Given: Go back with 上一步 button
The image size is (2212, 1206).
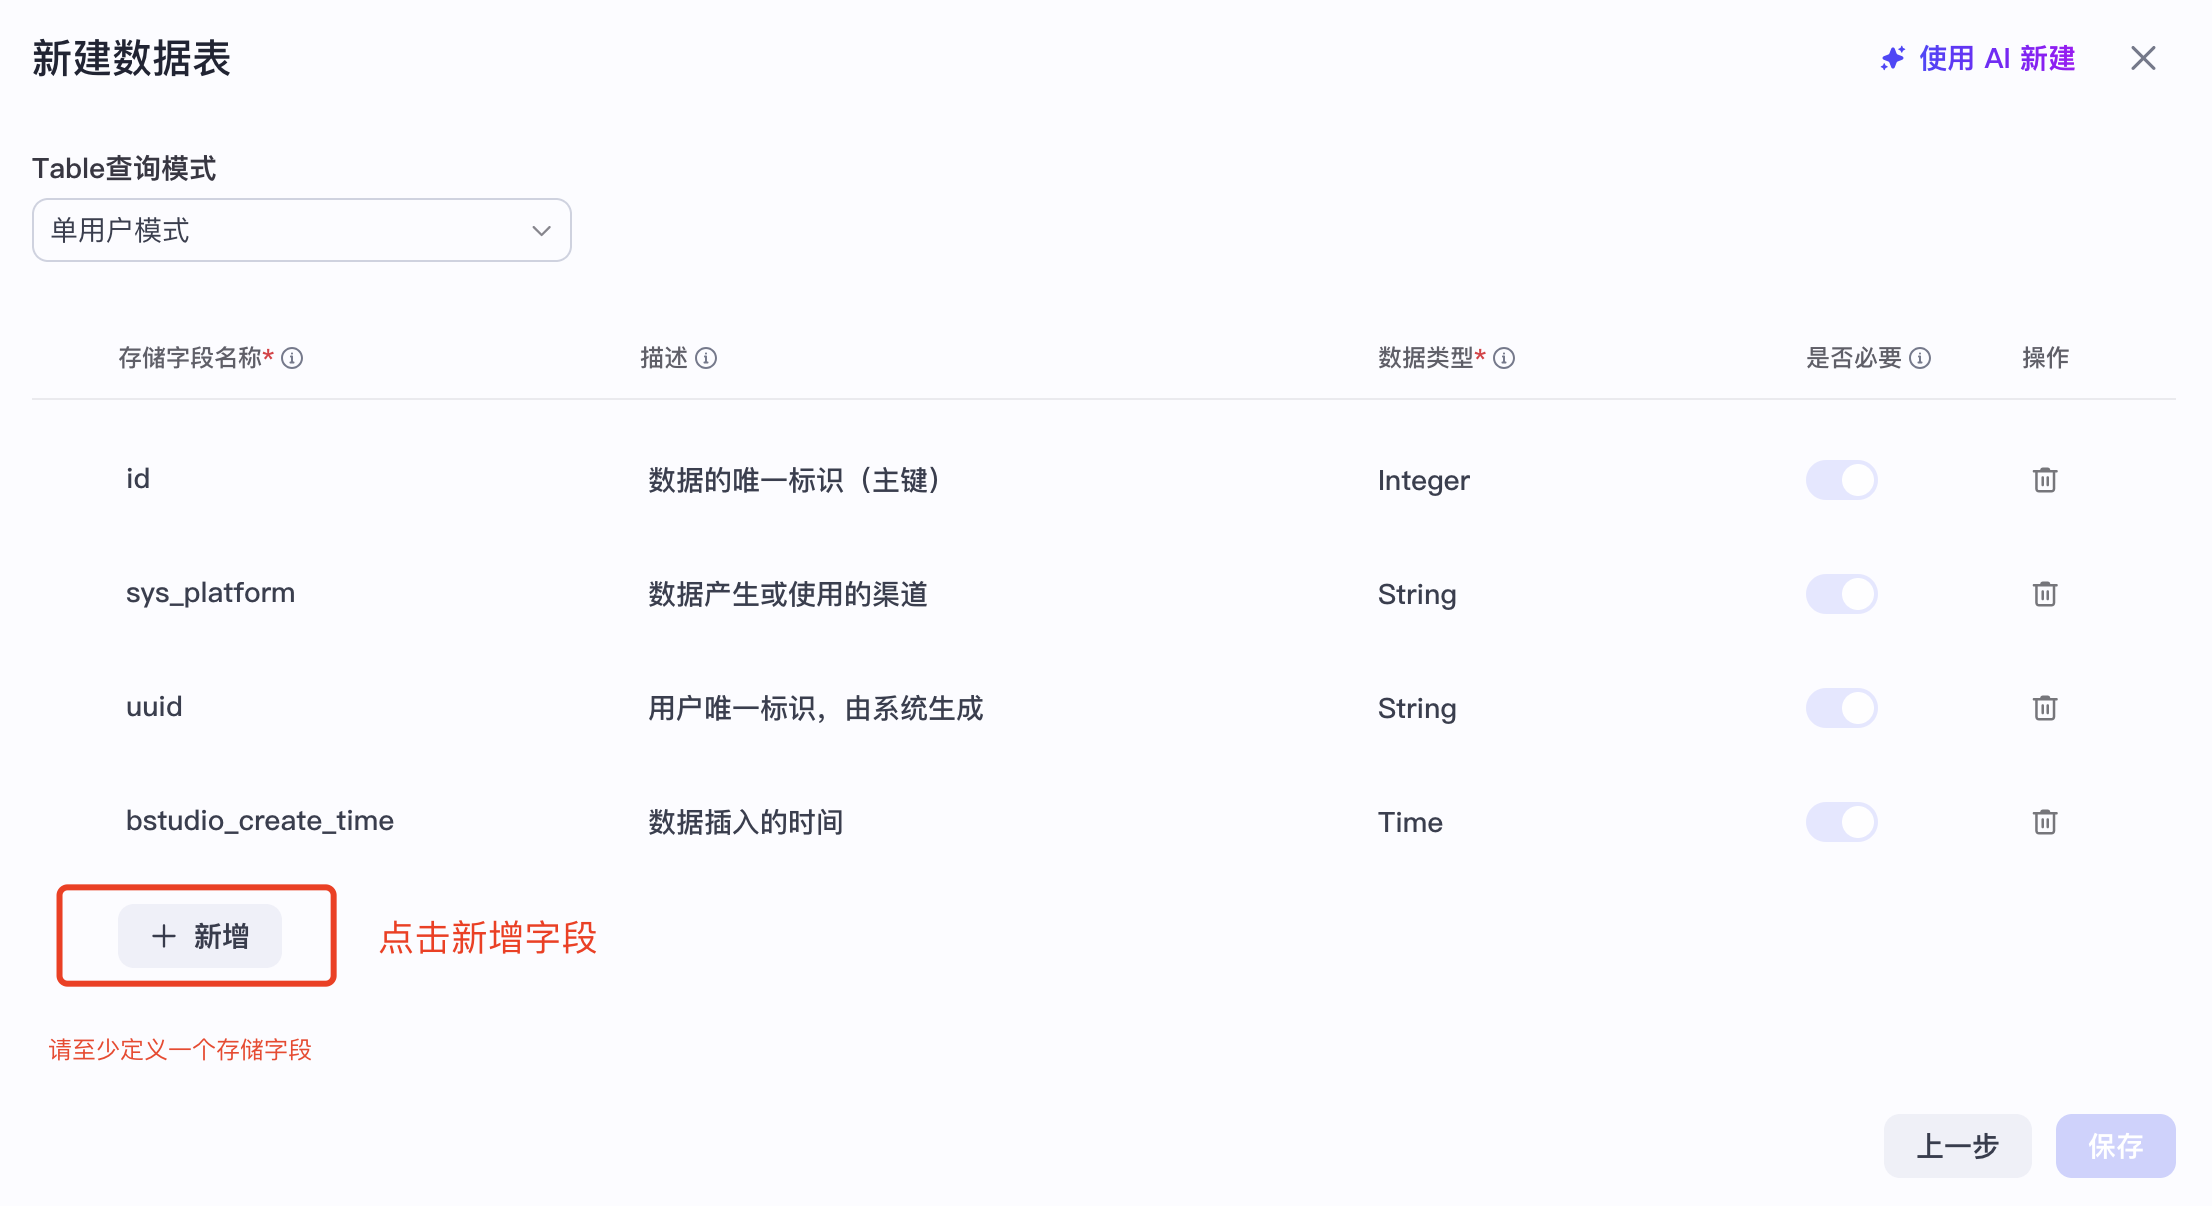Looking at the screenshot, I should [x=1957, y=1145].
